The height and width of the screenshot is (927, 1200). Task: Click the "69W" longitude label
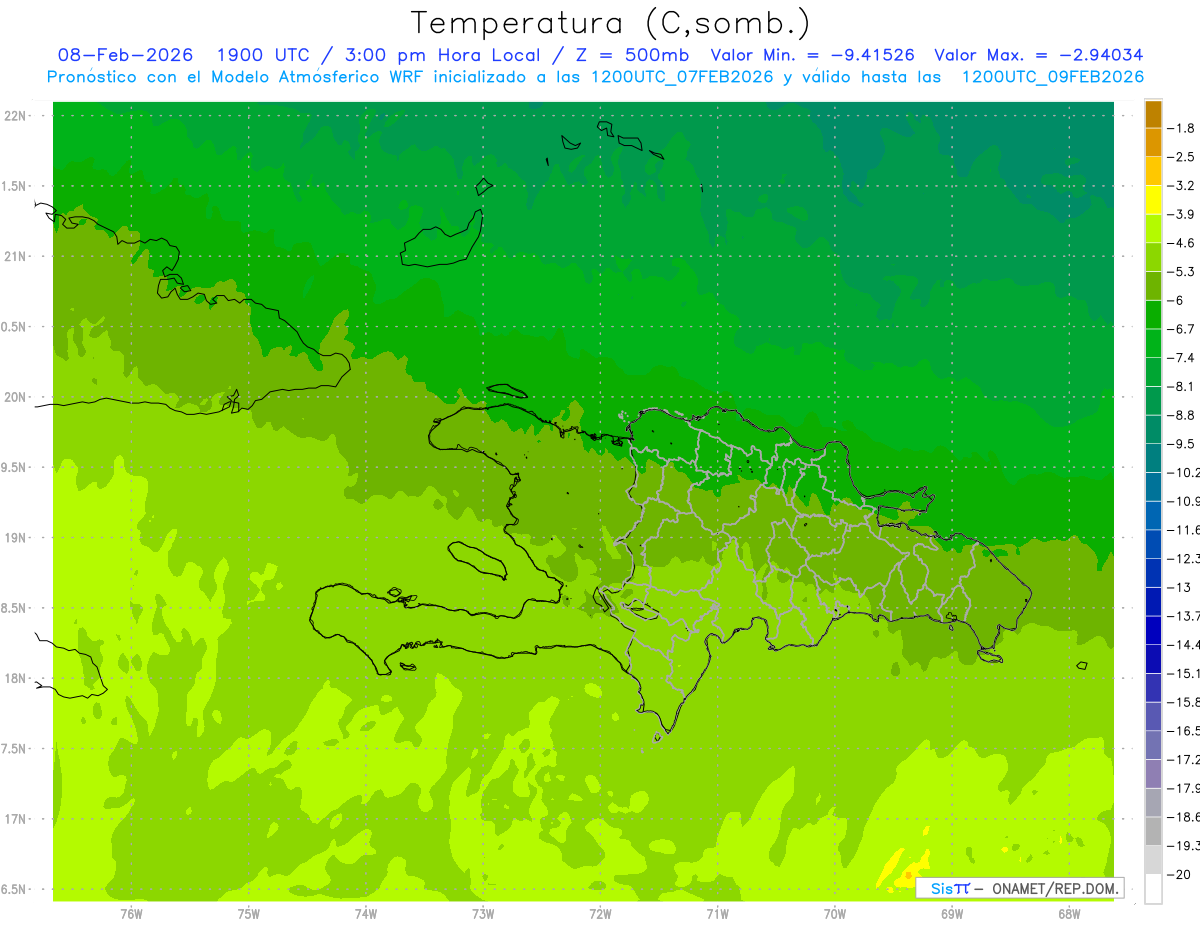pos(952,914)
